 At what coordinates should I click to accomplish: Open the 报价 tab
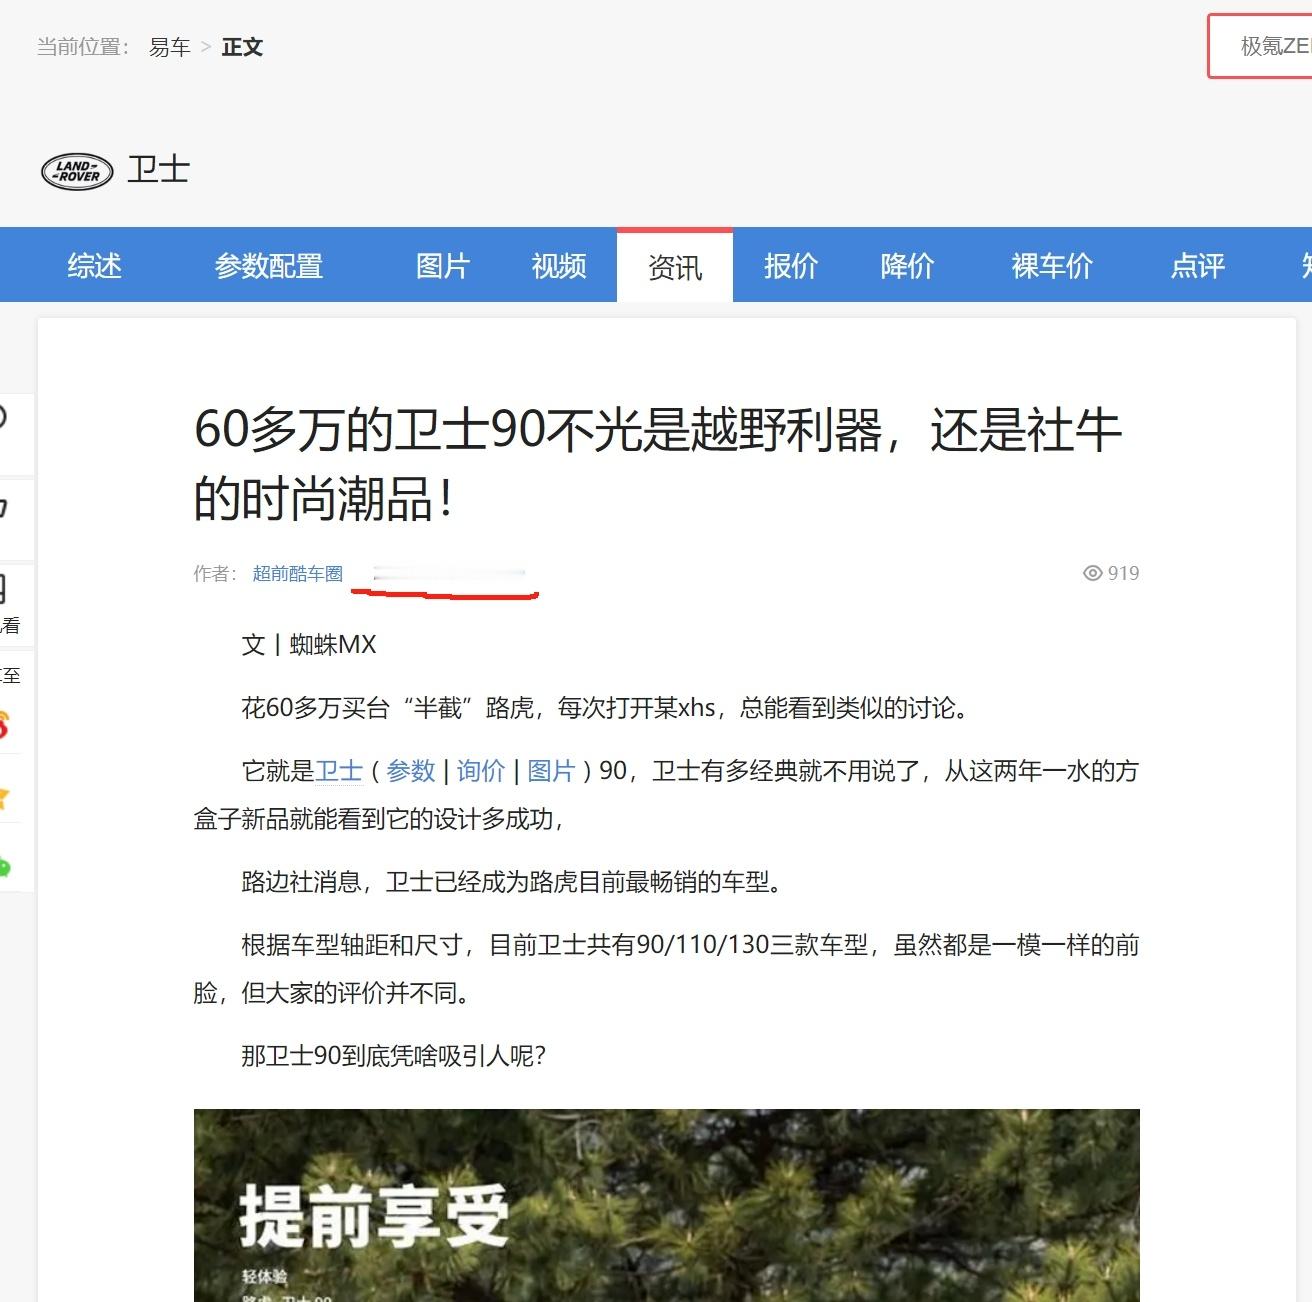[791, 266]
